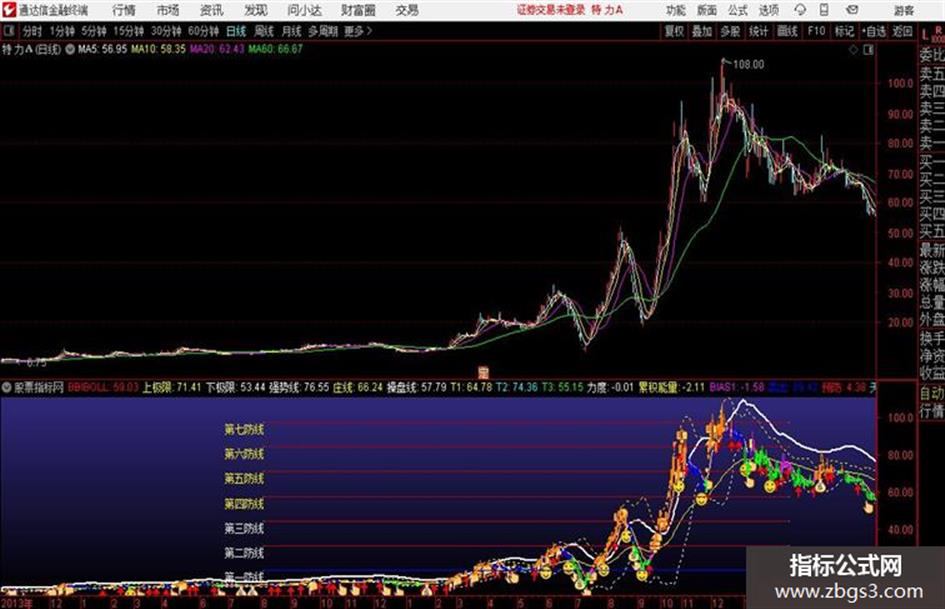Viewport: 945px width, 609px height.
Task: Open F10 company info
Action: (816, 31)
